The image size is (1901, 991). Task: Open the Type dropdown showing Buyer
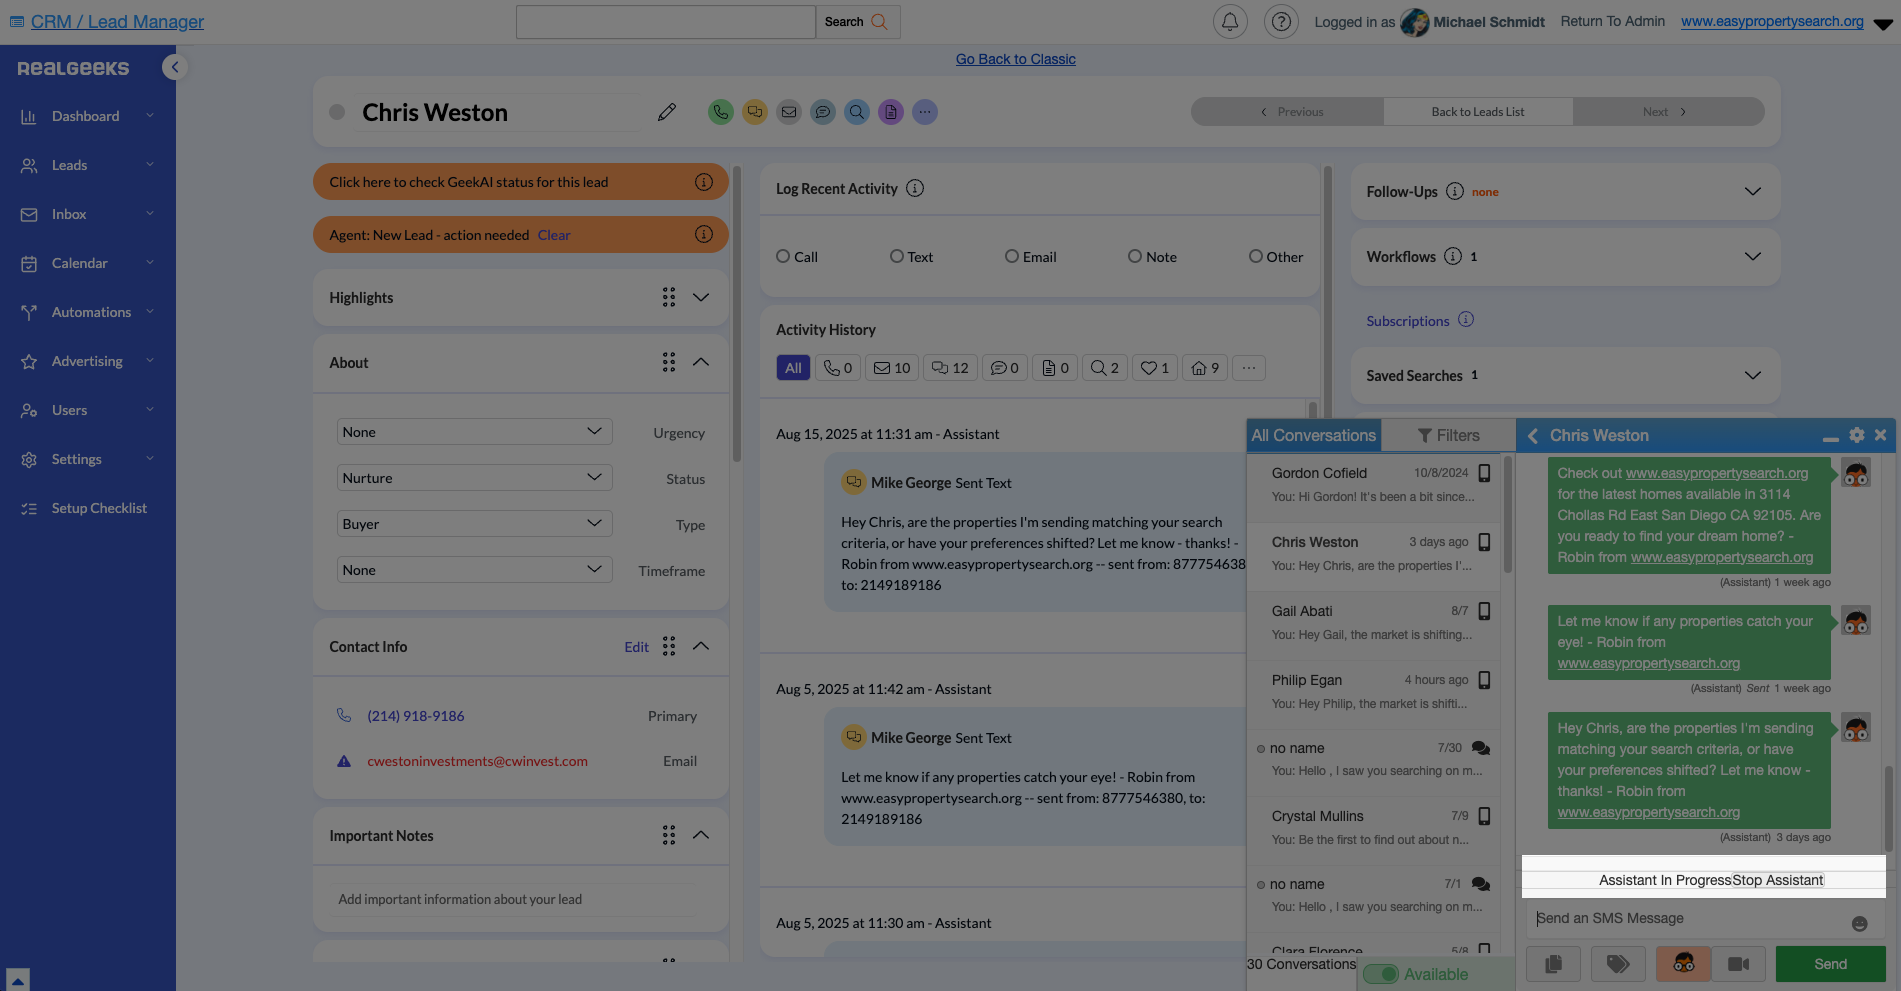(474, 524)
